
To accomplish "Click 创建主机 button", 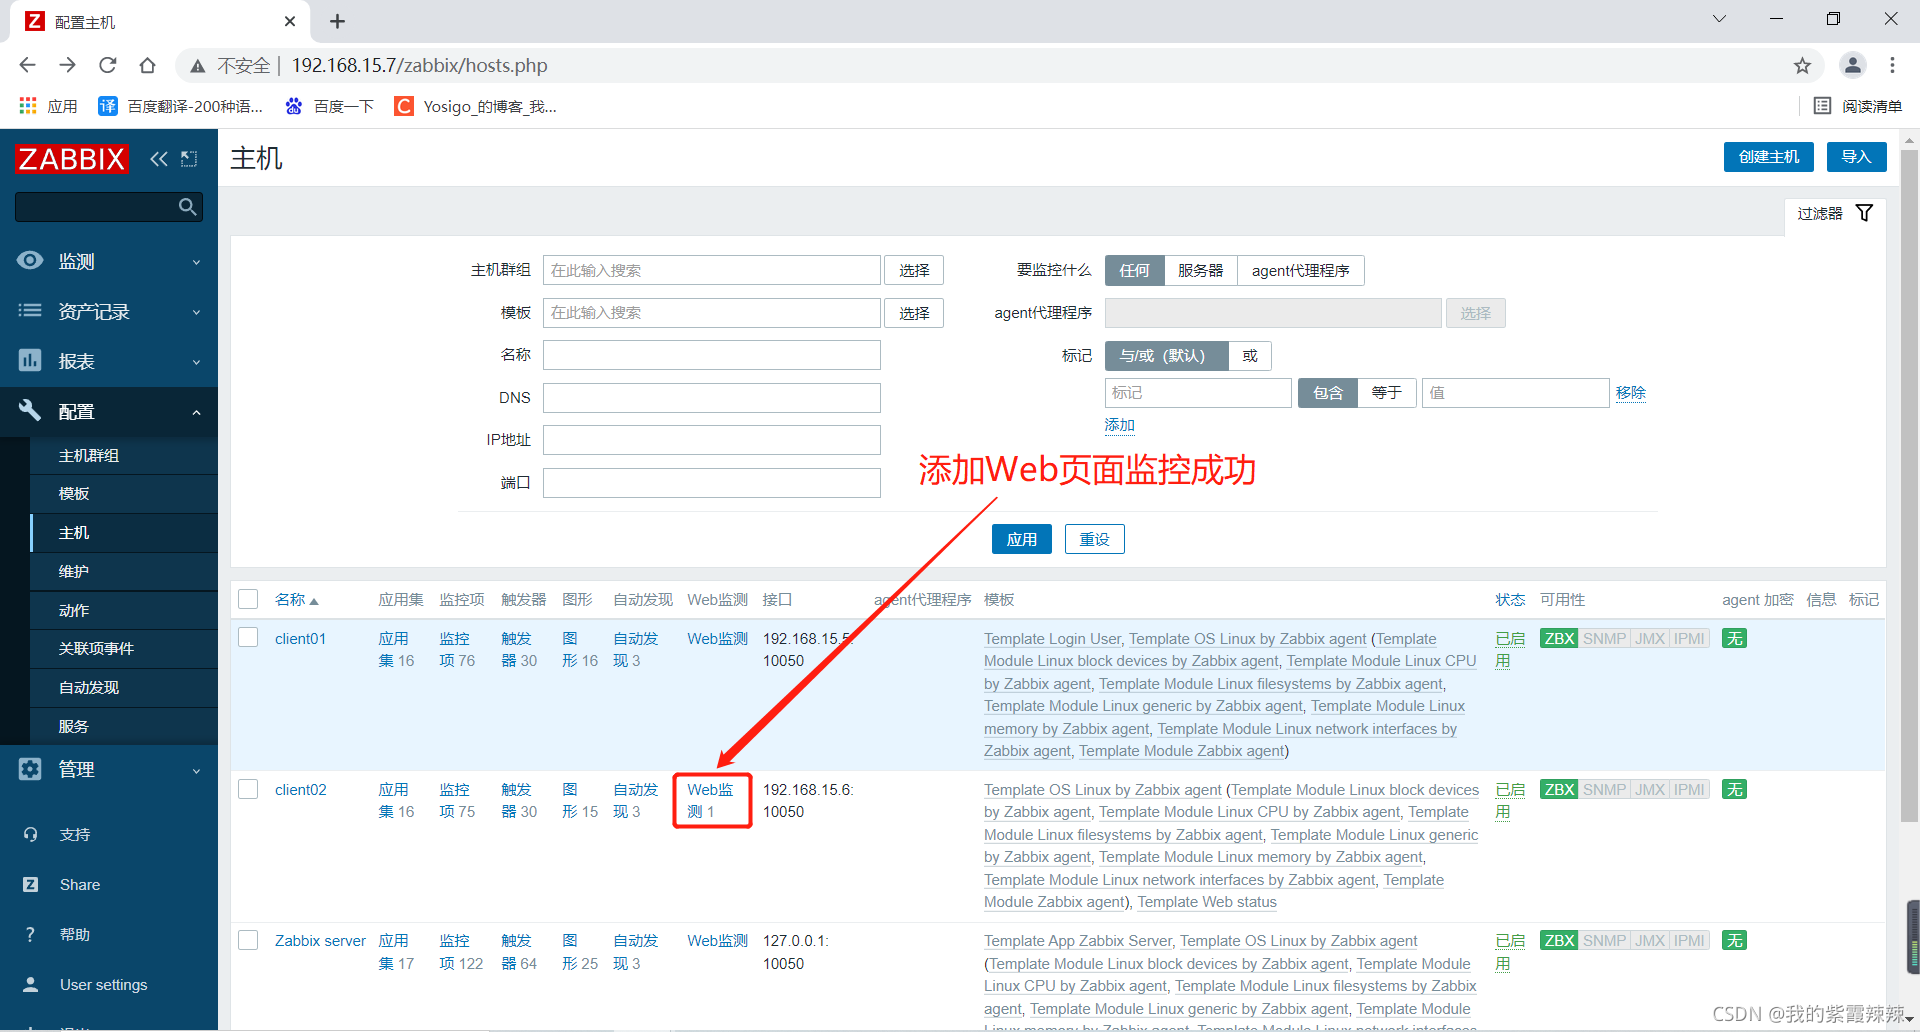I will (x=1768, y=157).
